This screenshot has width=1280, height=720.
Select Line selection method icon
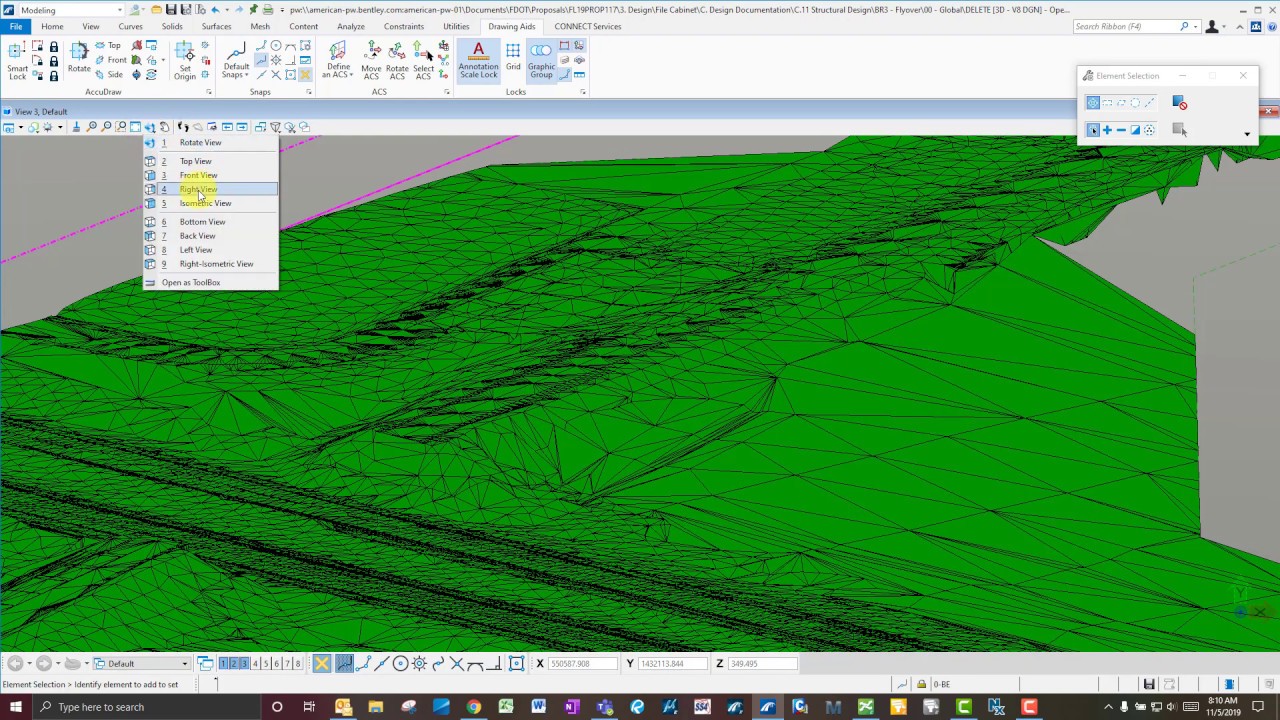point(1149,103)
